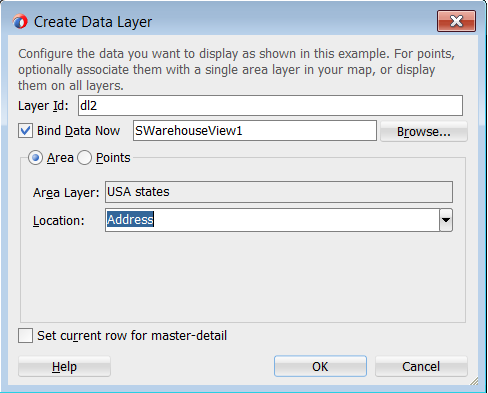Close the Create Data Layer dialog
Image resolution: width=488 pixels, height=393 pixels.
tap(456, 21)
